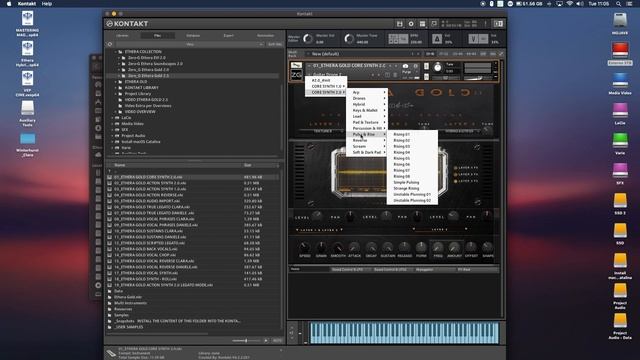640x360 pixels.
Task: Open the Wi-Fi menu bar icon
Action: coord(569,4)
